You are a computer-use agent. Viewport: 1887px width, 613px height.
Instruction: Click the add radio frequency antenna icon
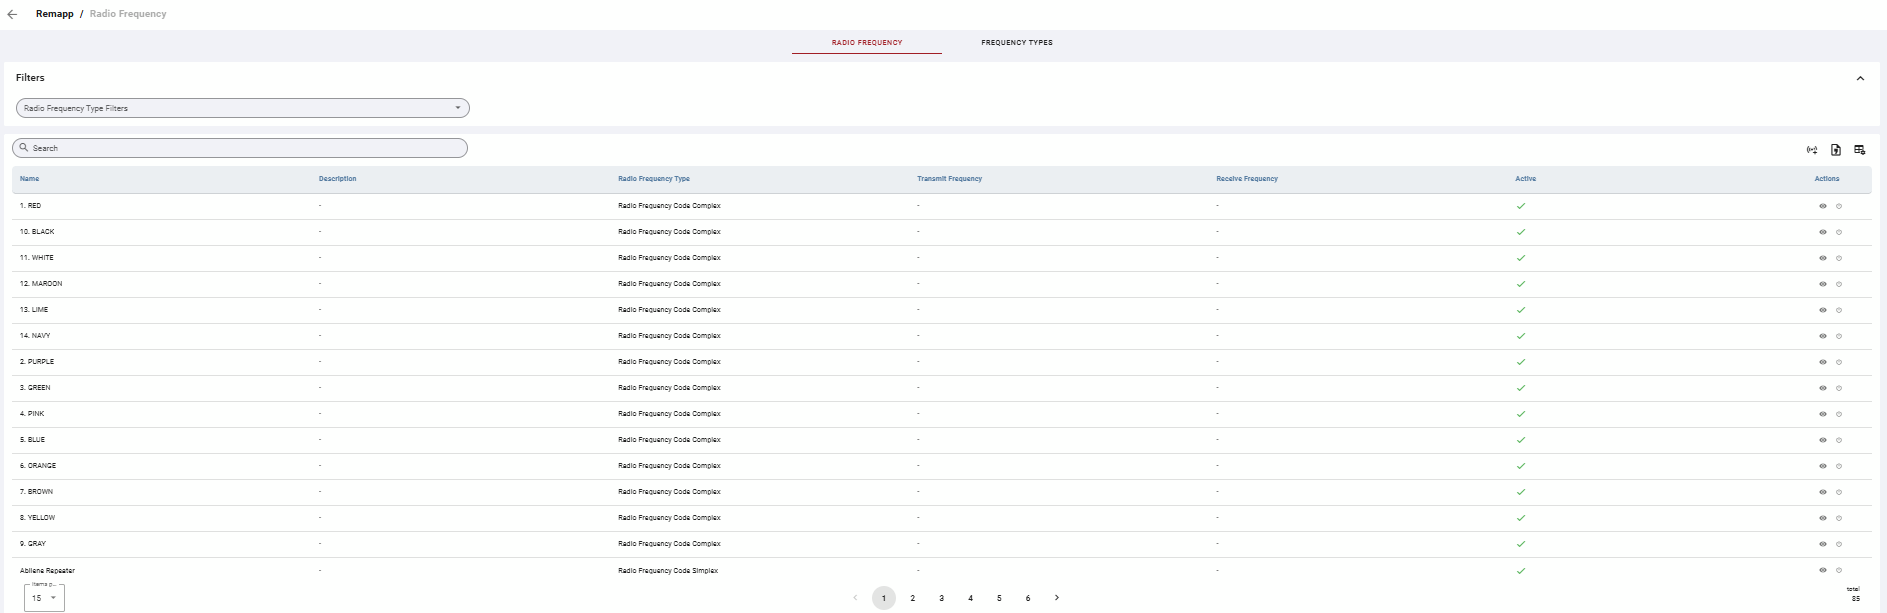[1812, 150]
